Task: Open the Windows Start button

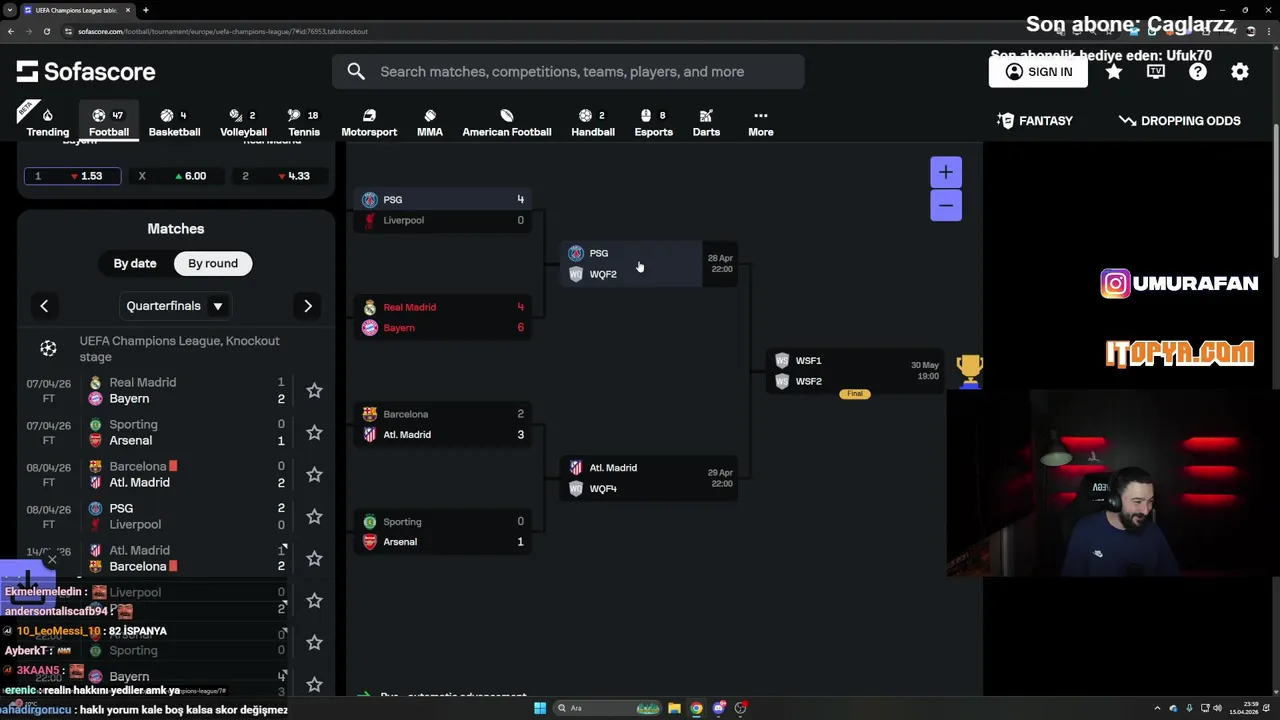Action: 540,708
